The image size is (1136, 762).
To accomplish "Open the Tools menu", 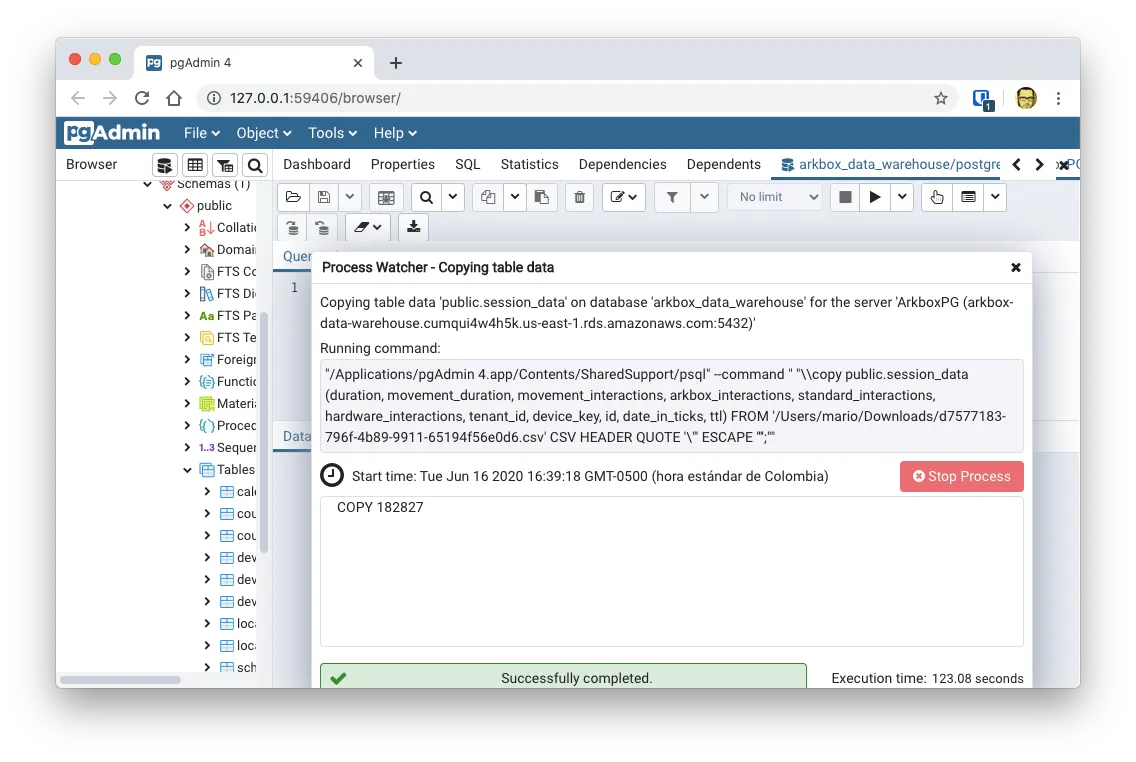I will pos(333,133).
